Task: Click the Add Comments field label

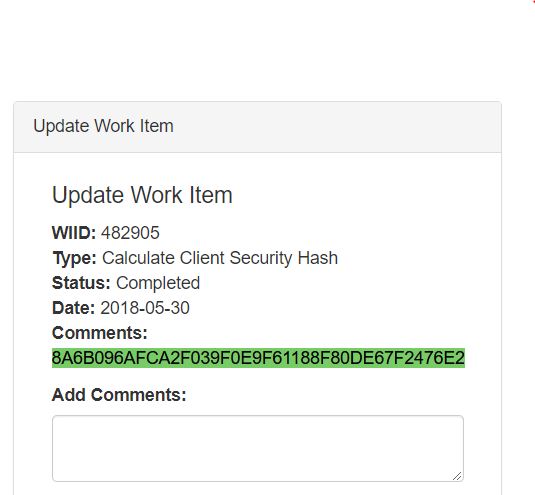Action: point(119,395)
